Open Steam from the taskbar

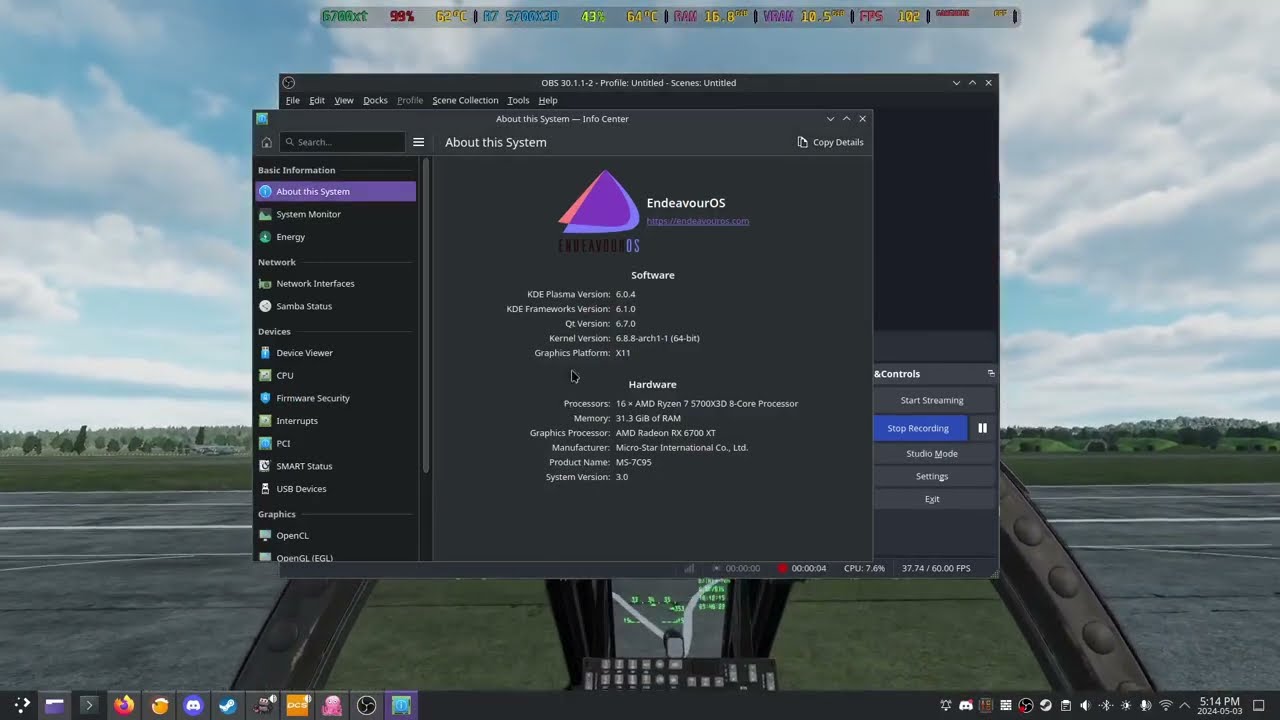tap(228, 705)
